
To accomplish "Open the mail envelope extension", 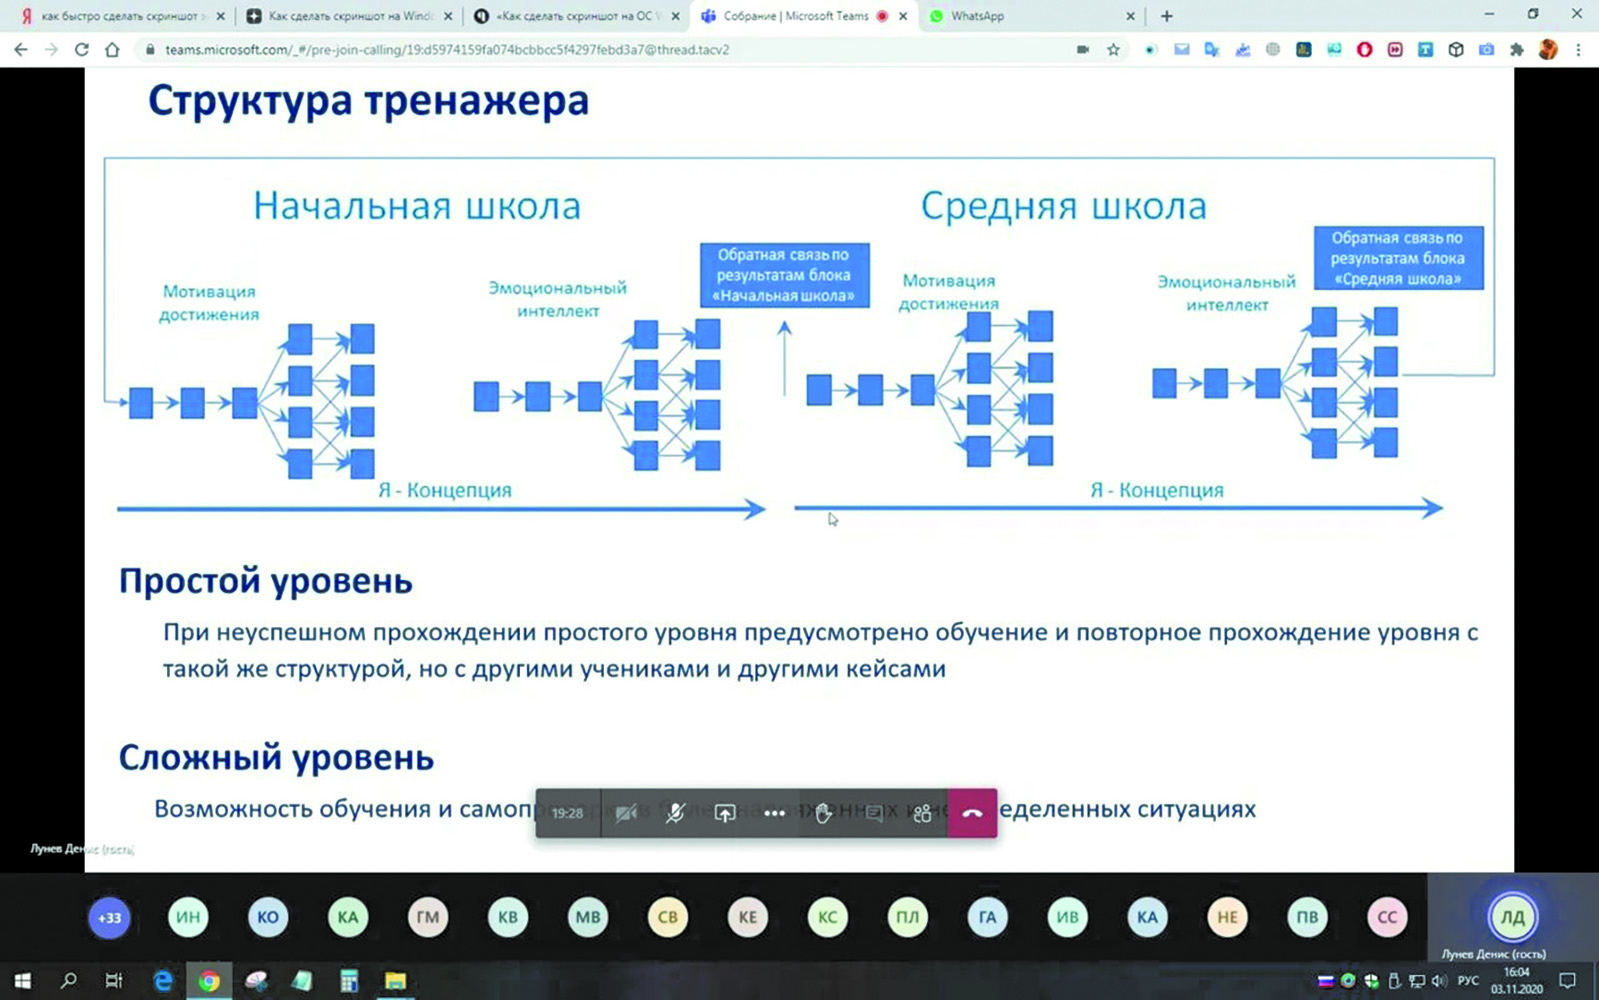I will (1182, 49).
